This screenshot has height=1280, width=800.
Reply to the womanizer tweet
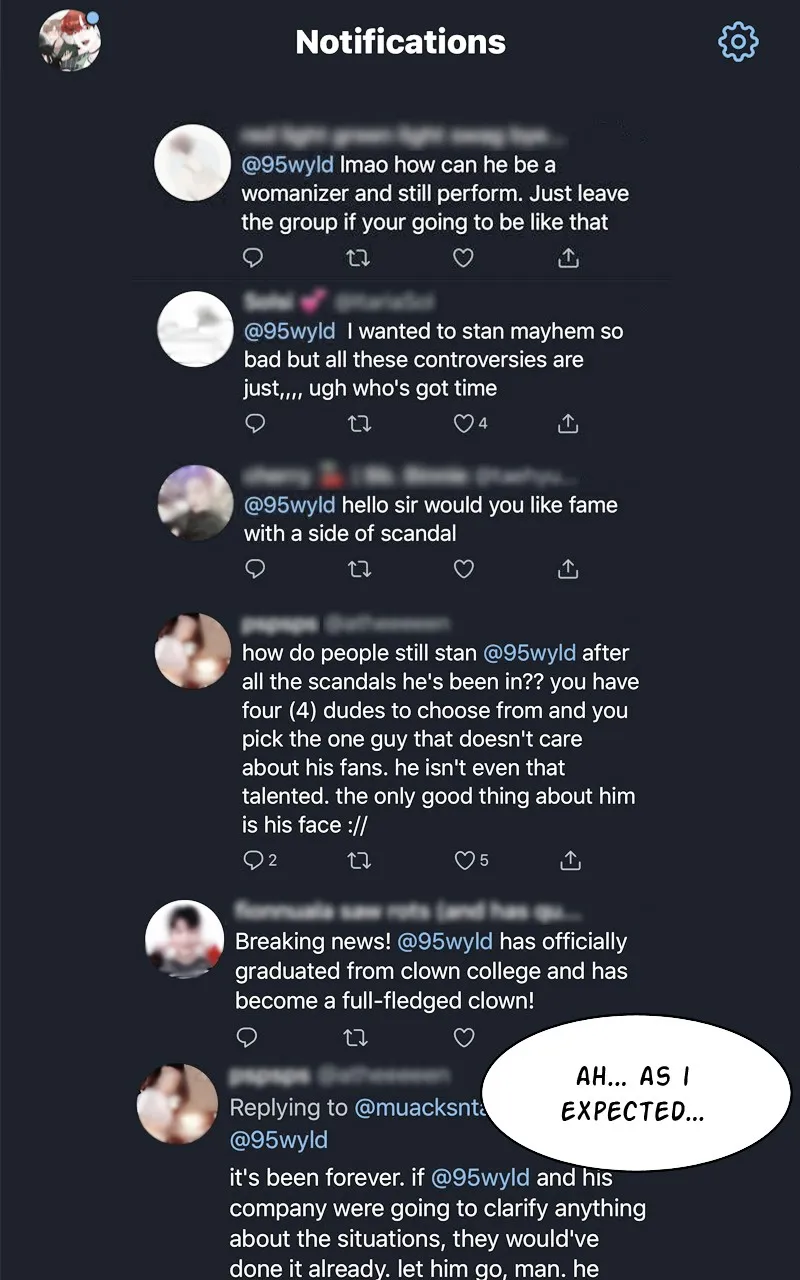click(254, 258)
